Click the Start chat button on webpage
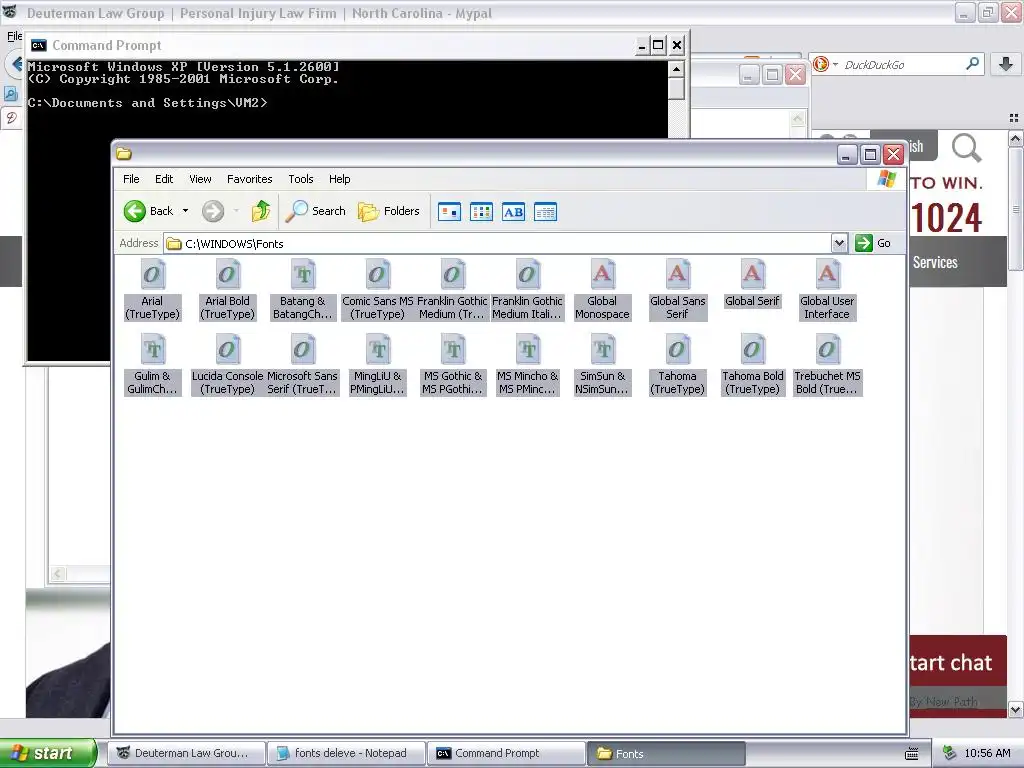 click(x=958, y=662)
